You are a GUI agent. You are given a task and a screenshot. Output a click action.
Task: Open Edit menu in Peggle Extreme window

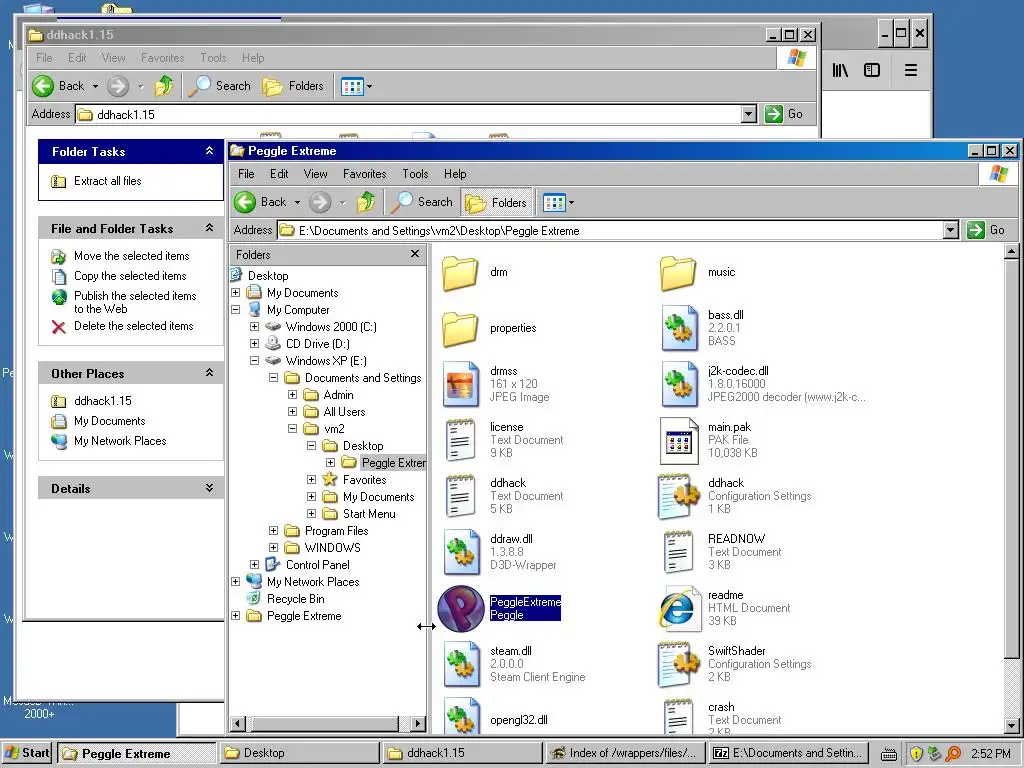pyautogui.click(x=279, y=174)
